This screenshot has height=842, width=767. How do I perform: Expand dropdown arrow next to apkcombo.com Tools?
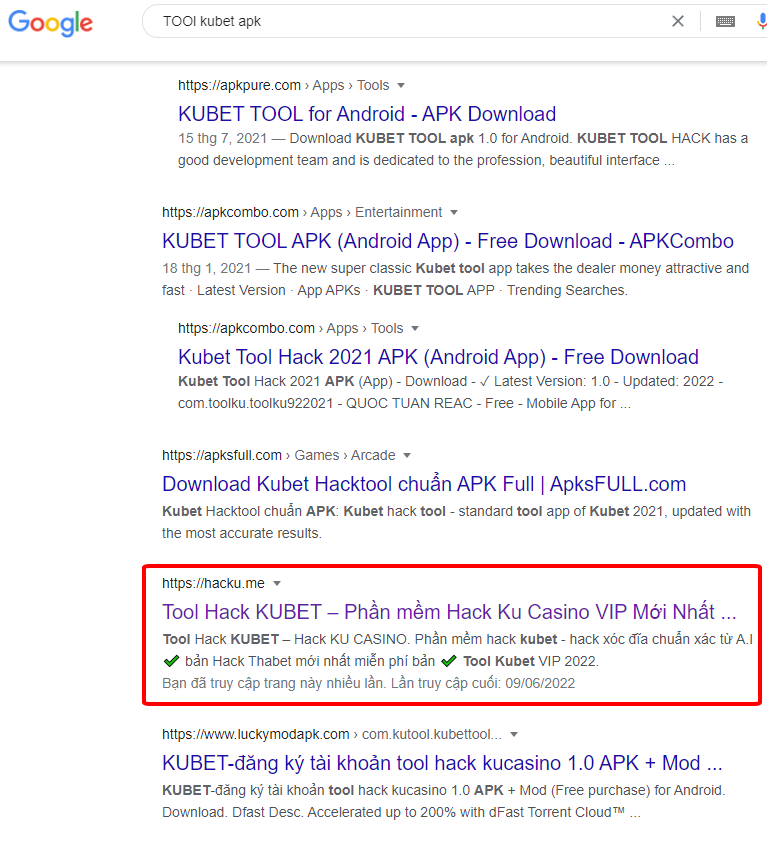(415, 329)
